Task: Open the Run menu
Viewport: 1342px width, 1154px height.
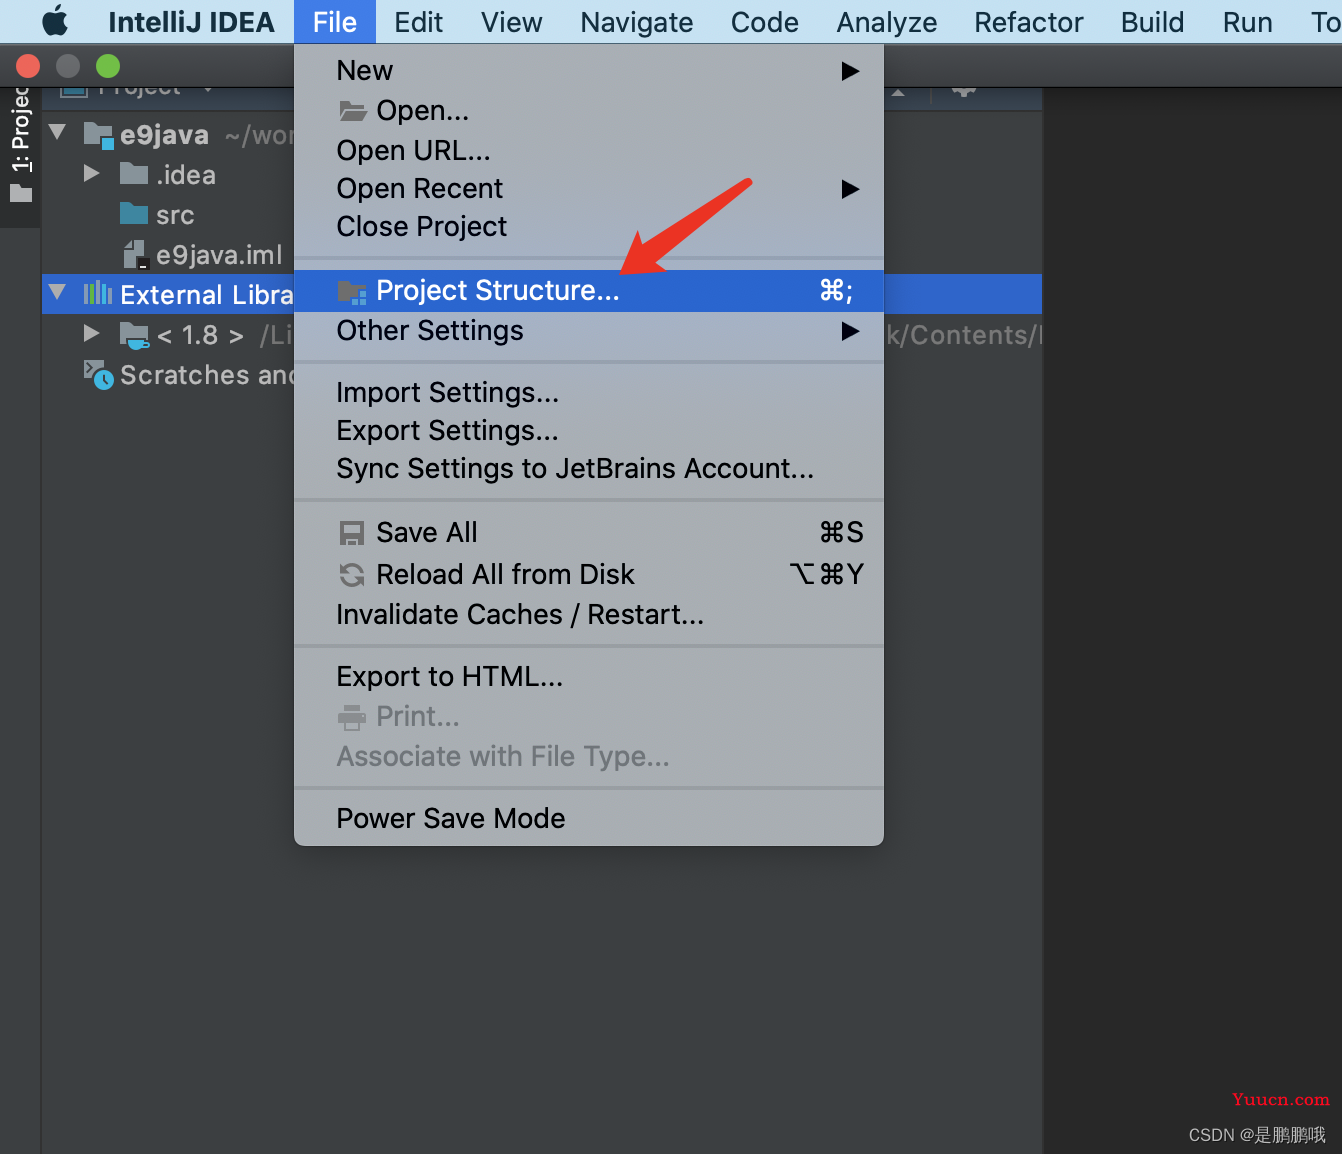Action: pyautogui.click(x=1247, y=22)
